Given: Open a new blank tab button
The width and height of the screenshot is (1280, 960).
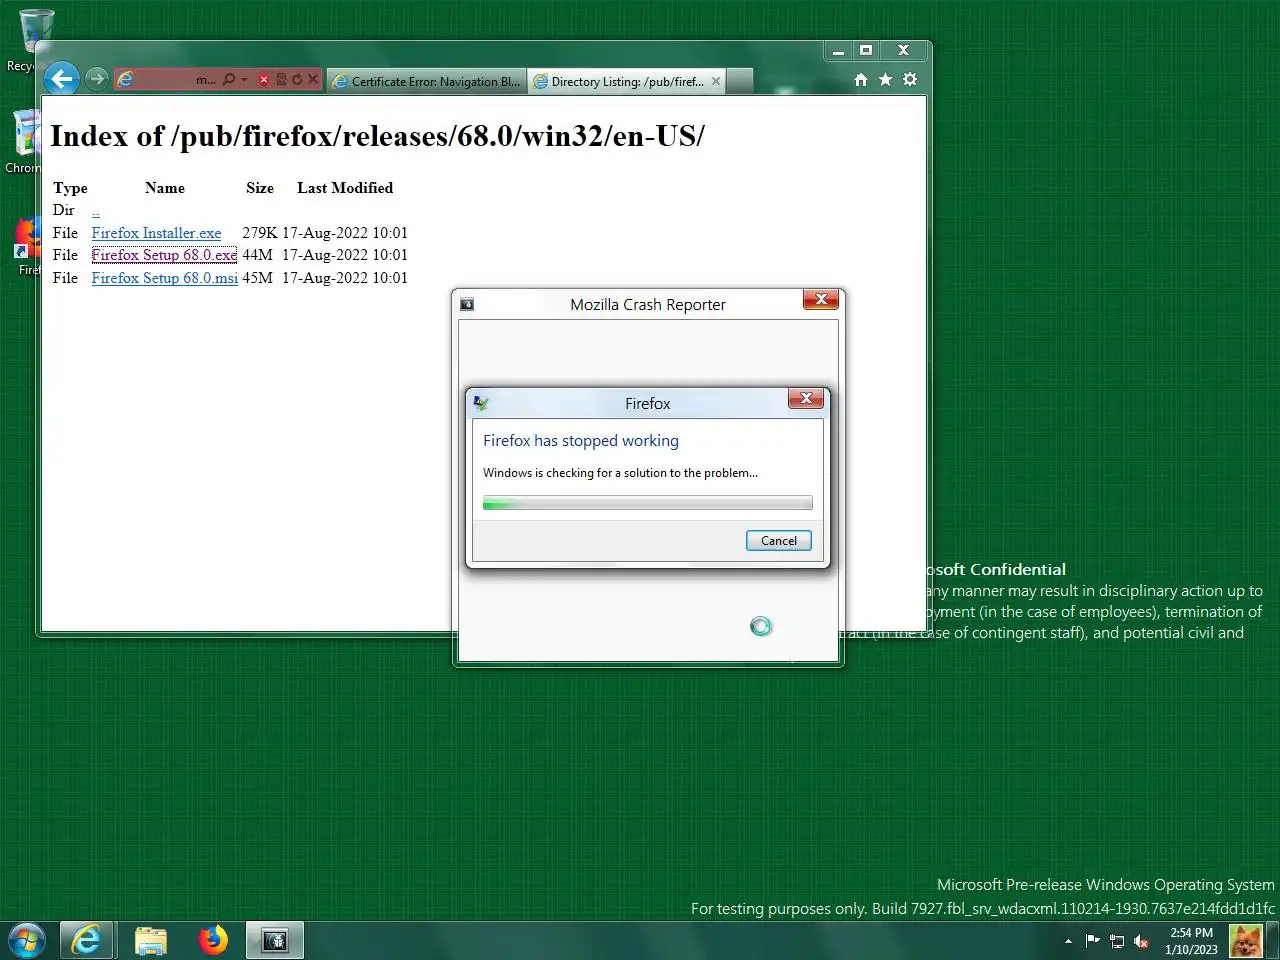Looking at the screenshot, I should pyautogui.click(x=739, y=81).
